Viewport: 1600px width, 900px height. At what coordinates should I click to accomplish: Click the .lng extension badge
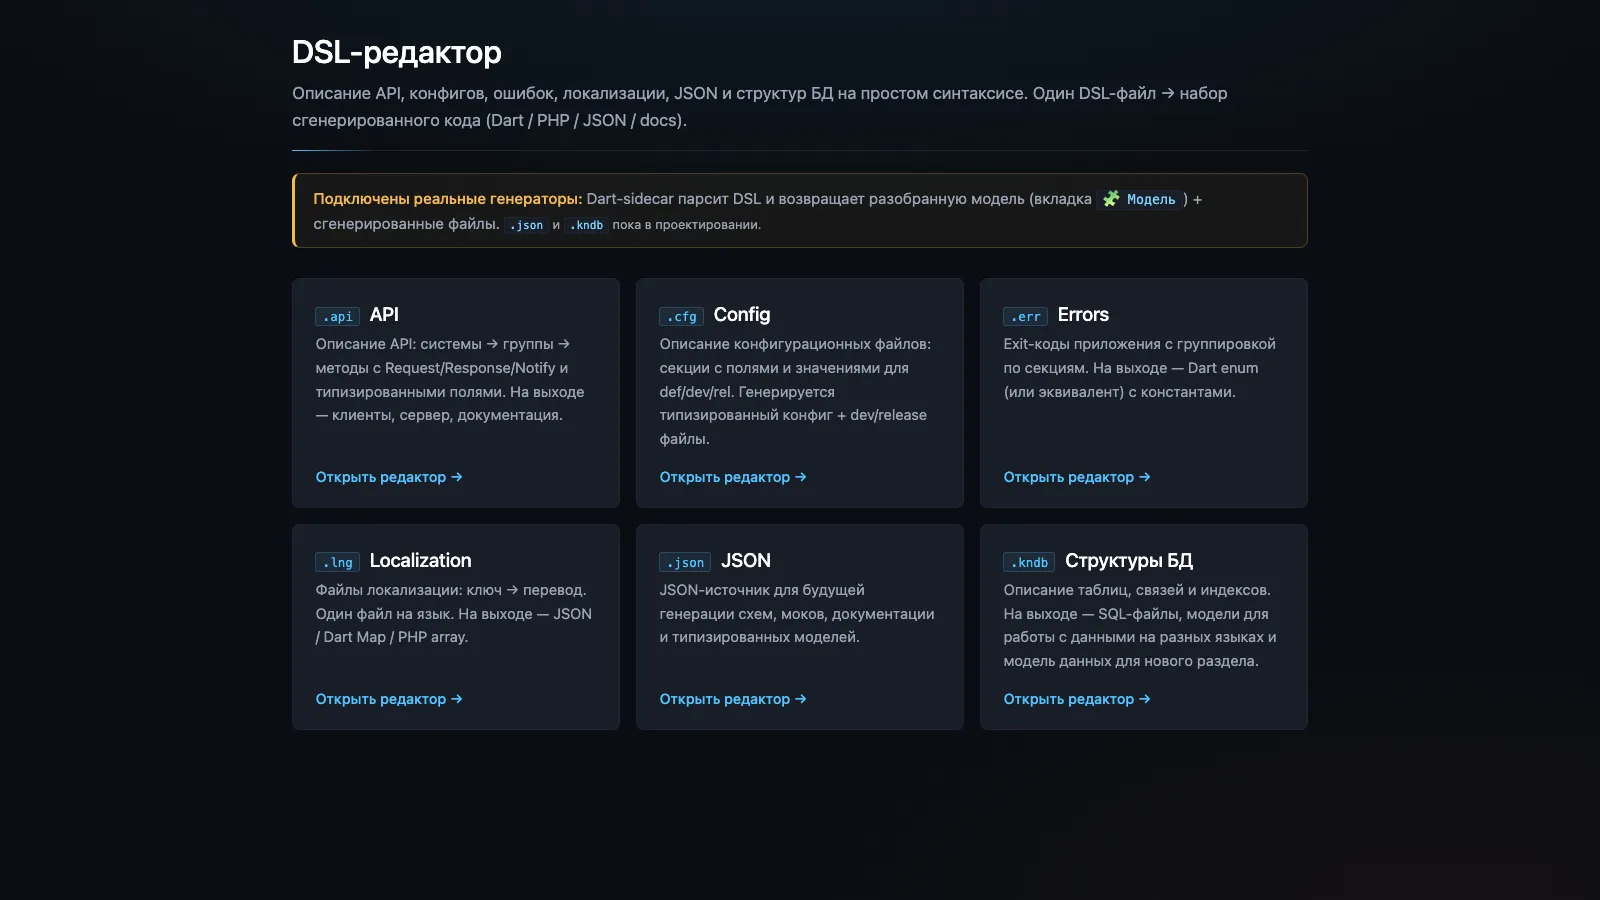pos(337,562)
